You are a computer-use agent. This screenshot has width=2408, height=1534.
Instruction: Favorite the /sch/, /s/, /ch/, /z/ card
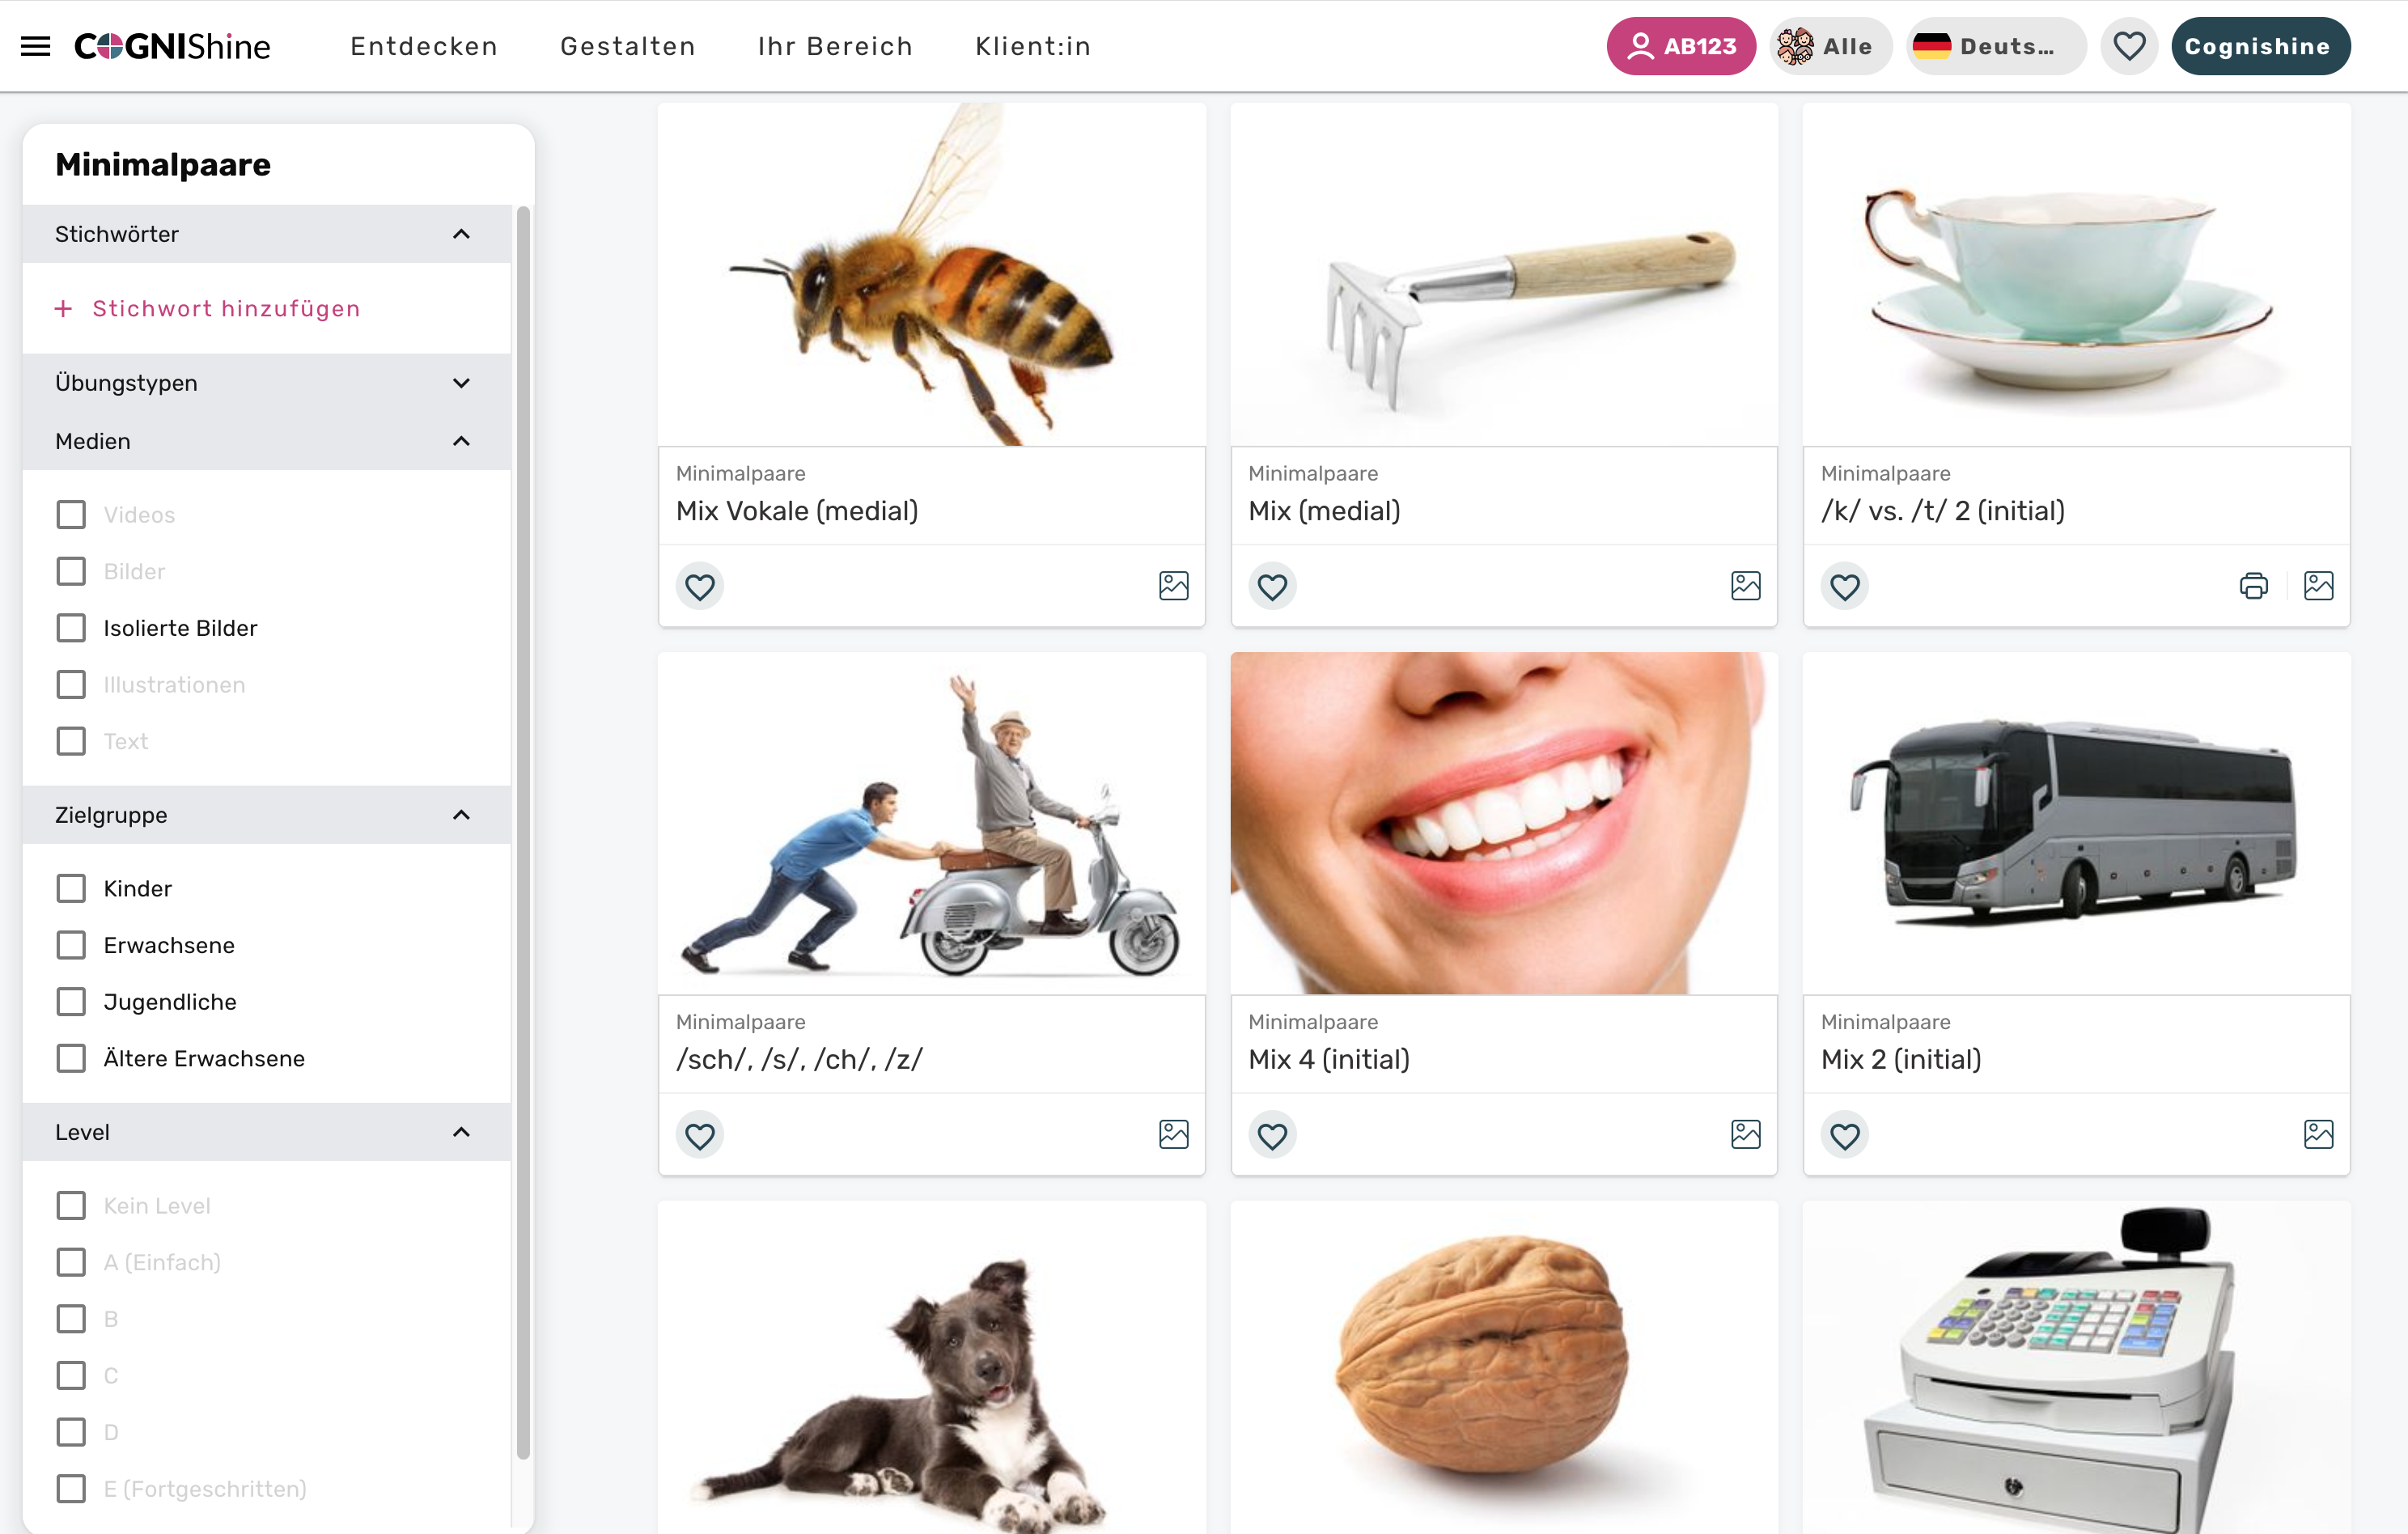pyautogui.click(x=700, y=1135)
